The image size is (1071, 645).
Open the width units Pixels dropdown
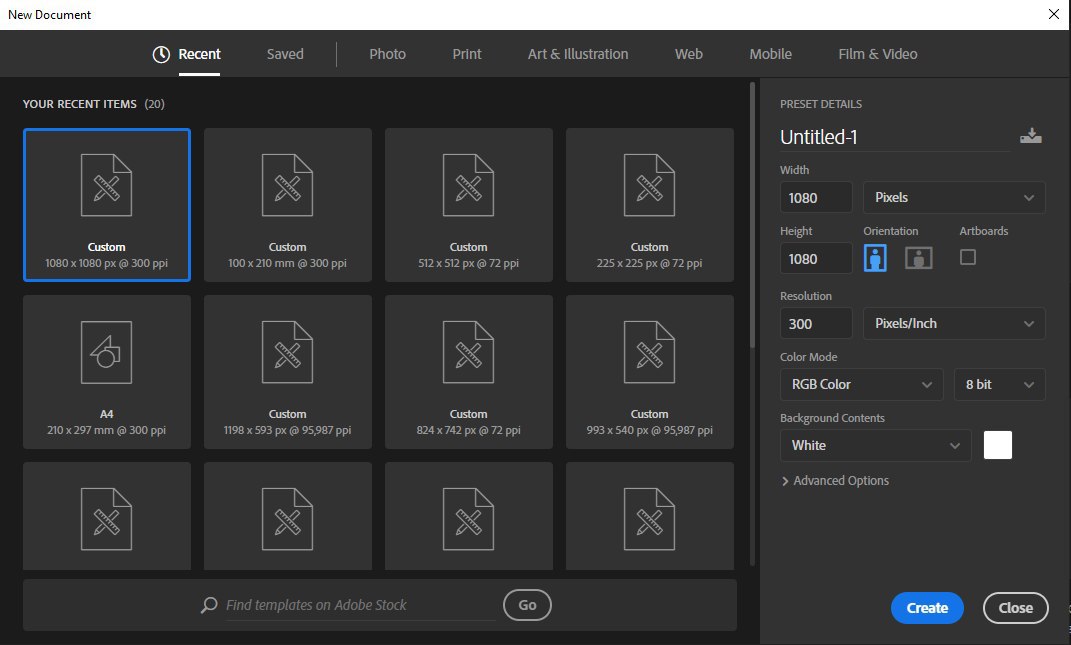pos(954,197)
